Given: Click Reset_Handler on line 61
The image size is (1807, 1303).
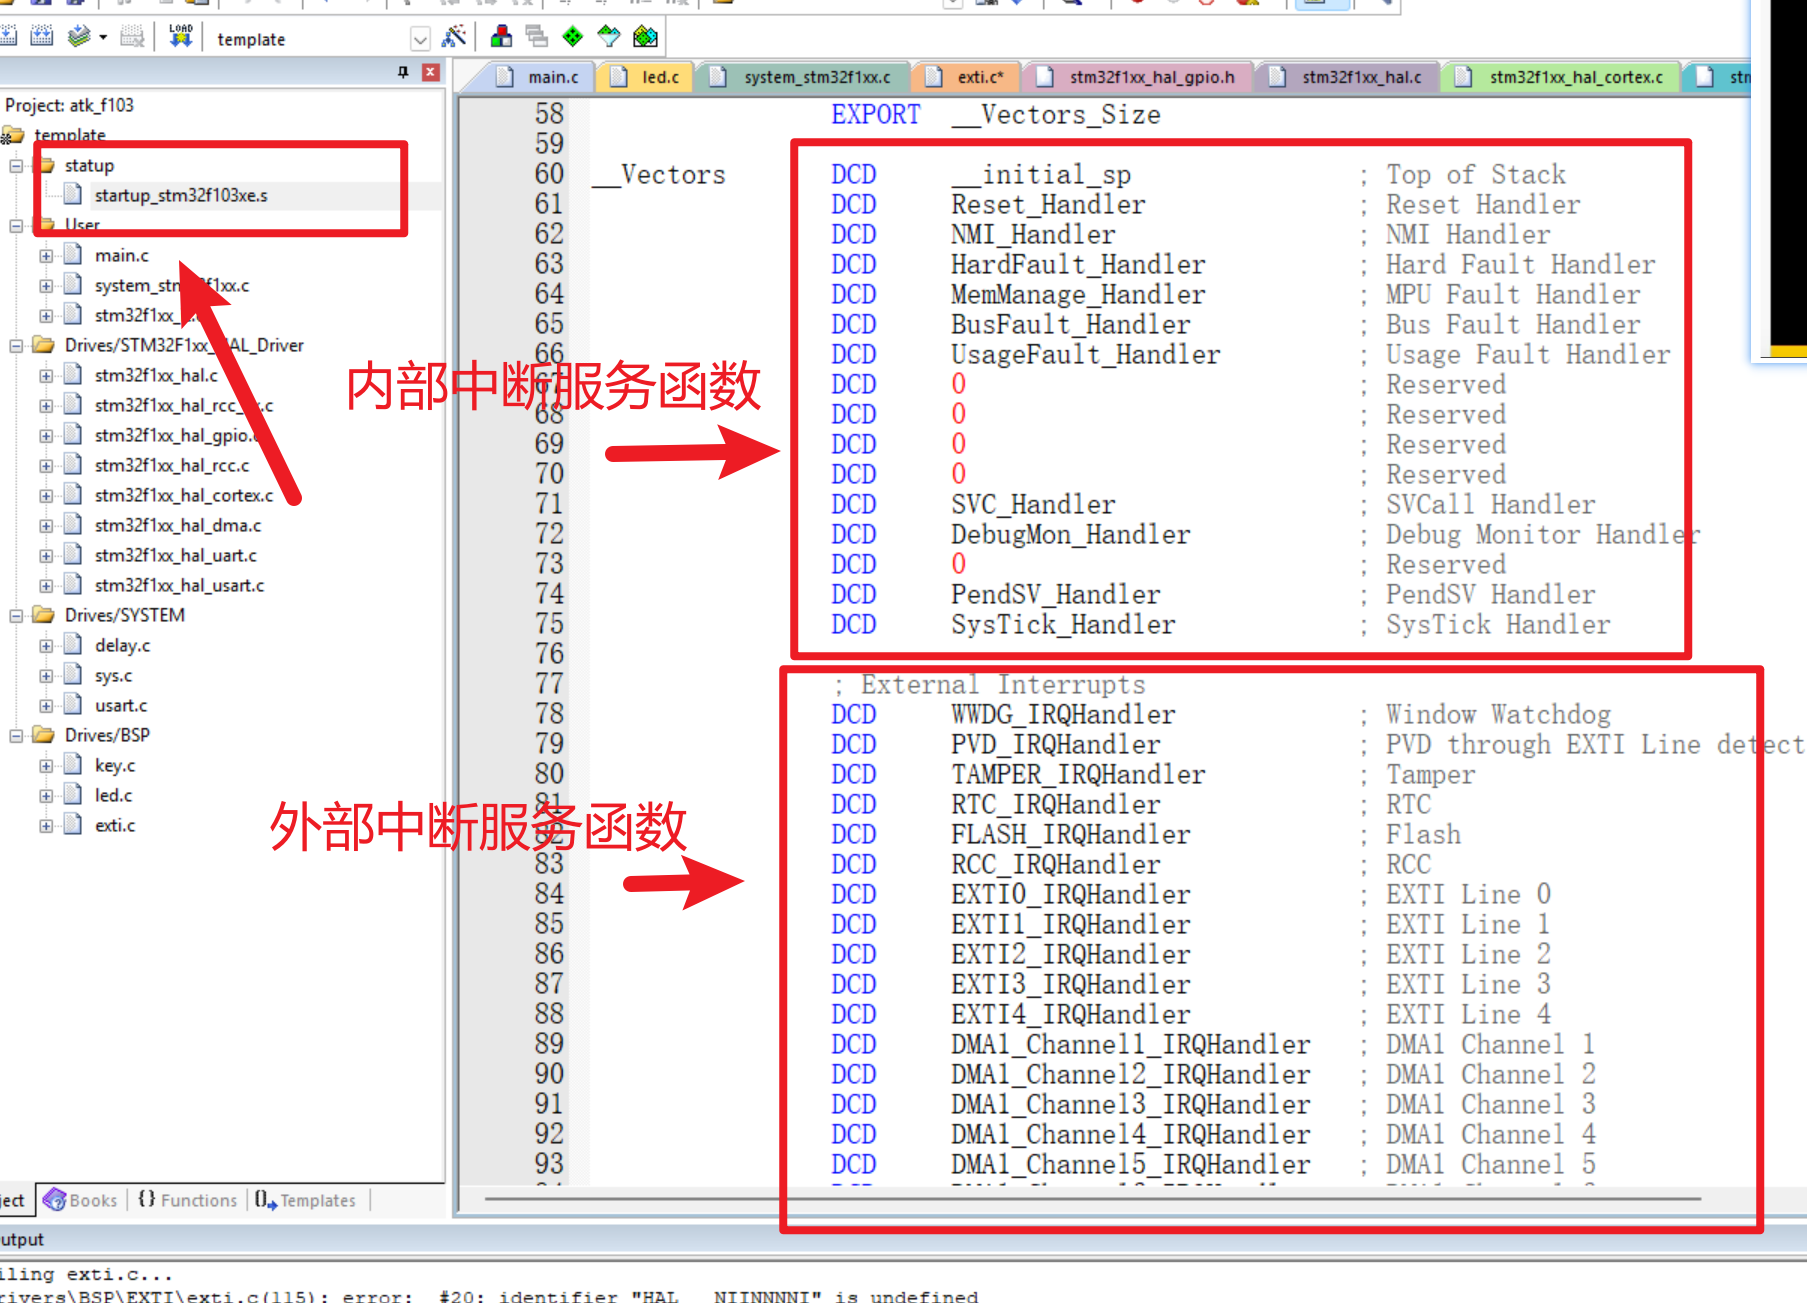Looking at the screenshot, I should [x=1048, y=205].
